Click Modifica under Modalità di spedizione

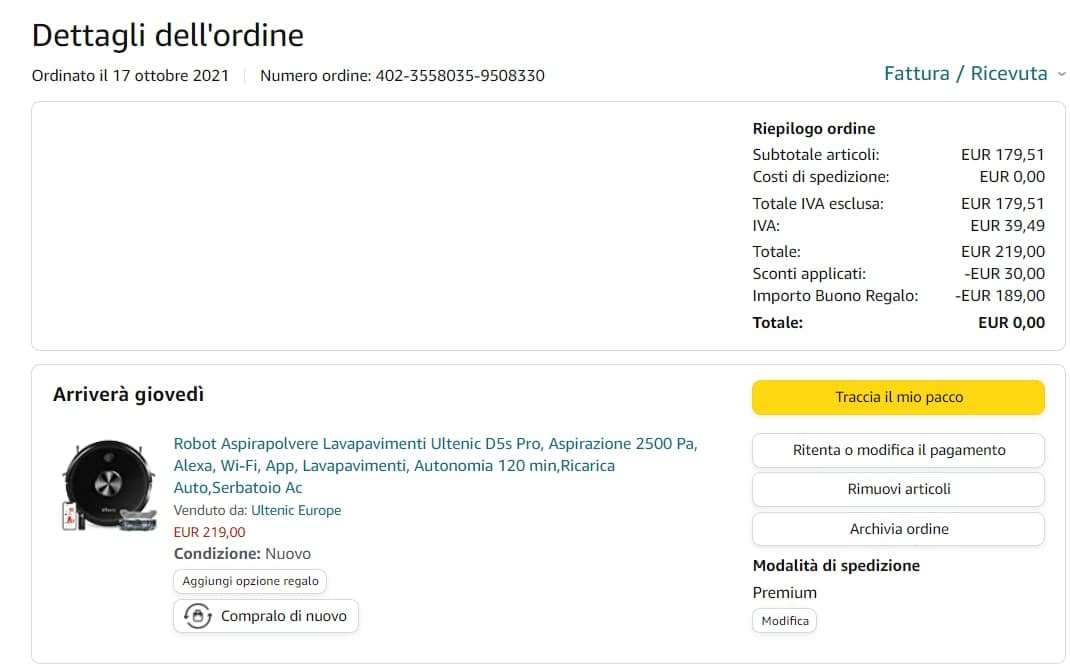tap(785, 621)
